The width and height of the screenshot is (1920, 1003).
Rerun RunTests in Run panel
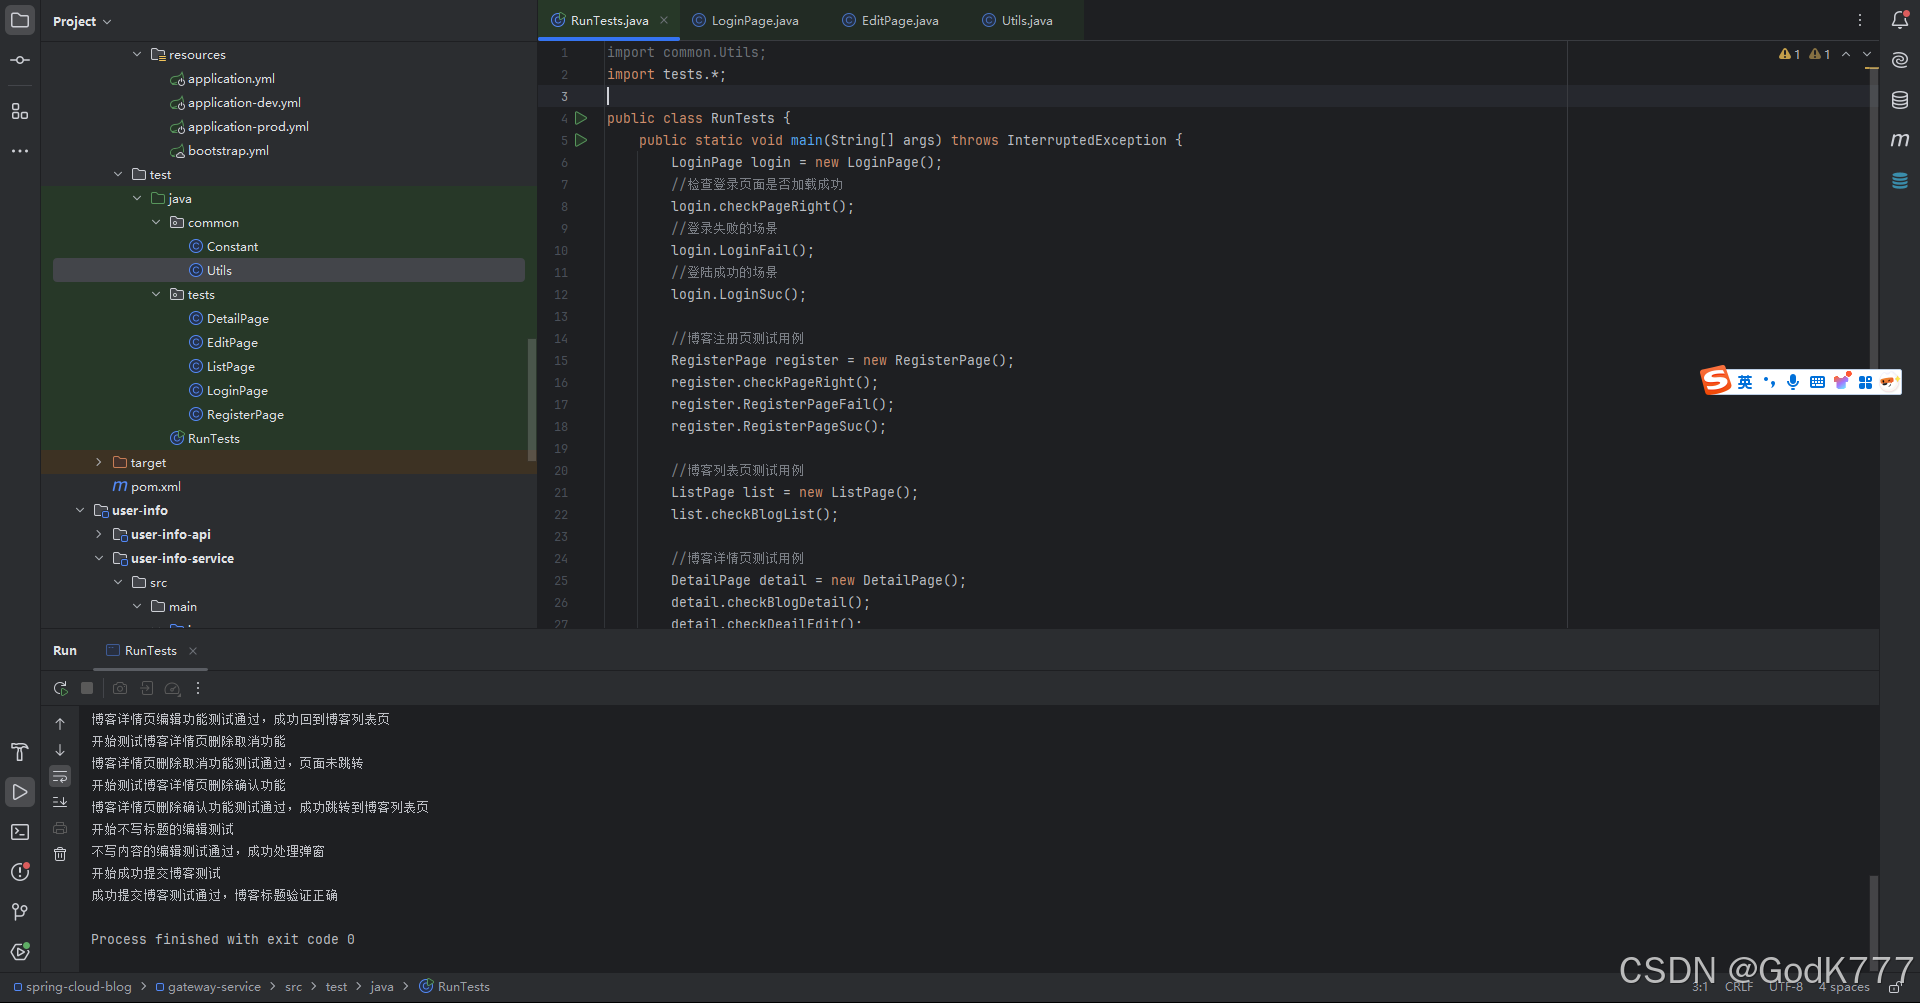(61, 688)
